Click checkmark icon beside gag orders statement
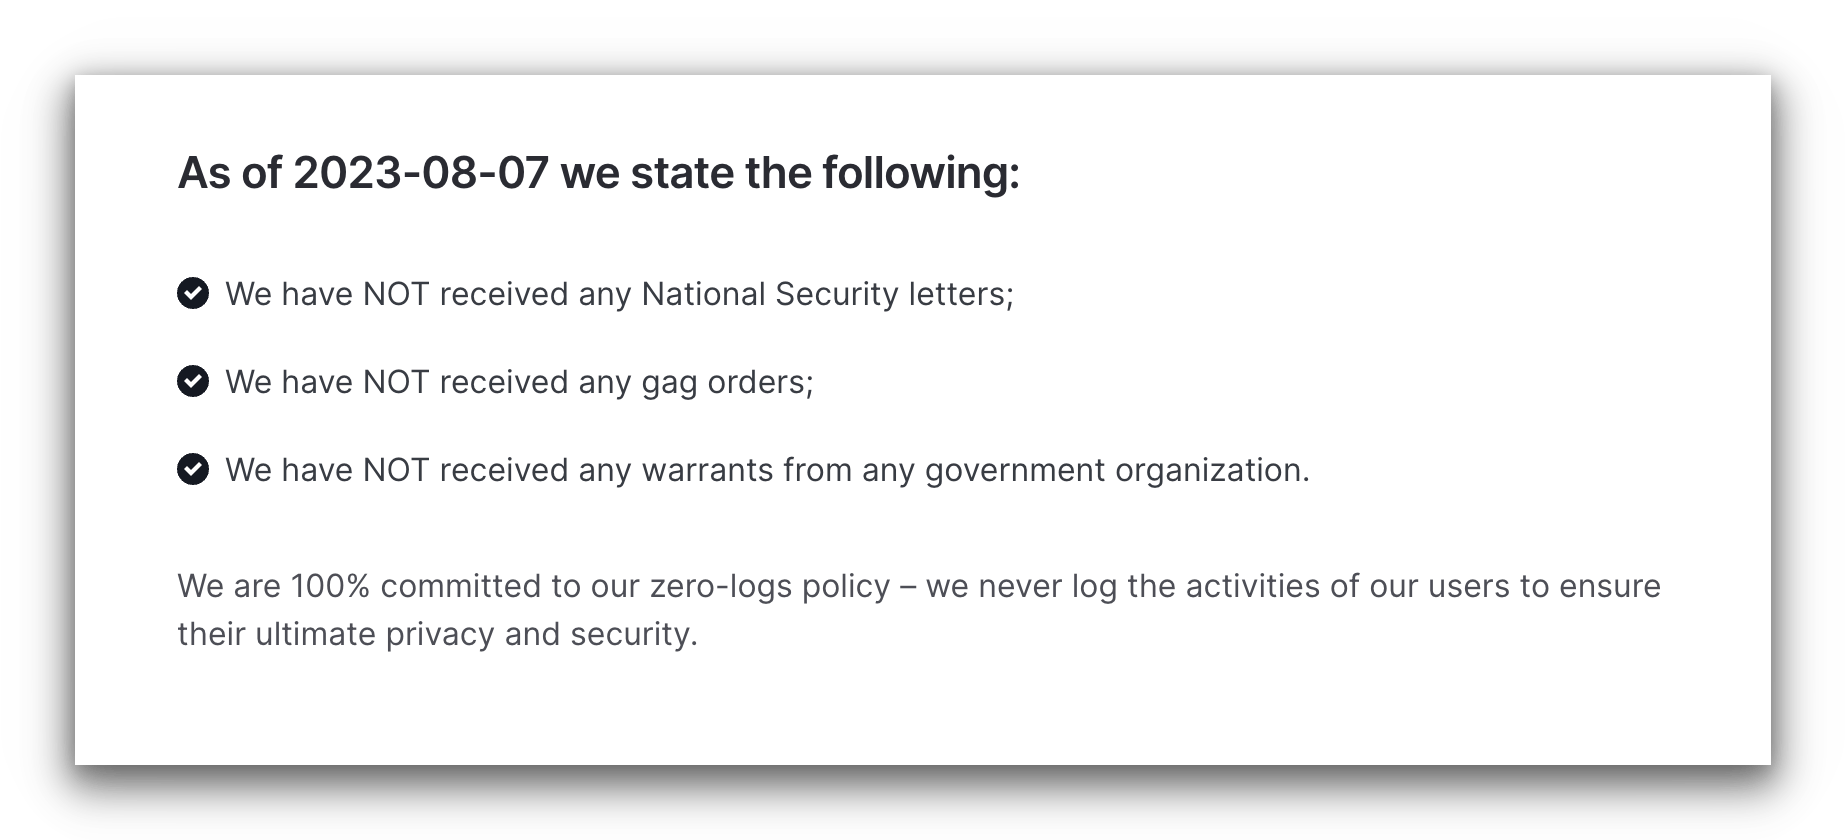 click(x=193, y=381)
